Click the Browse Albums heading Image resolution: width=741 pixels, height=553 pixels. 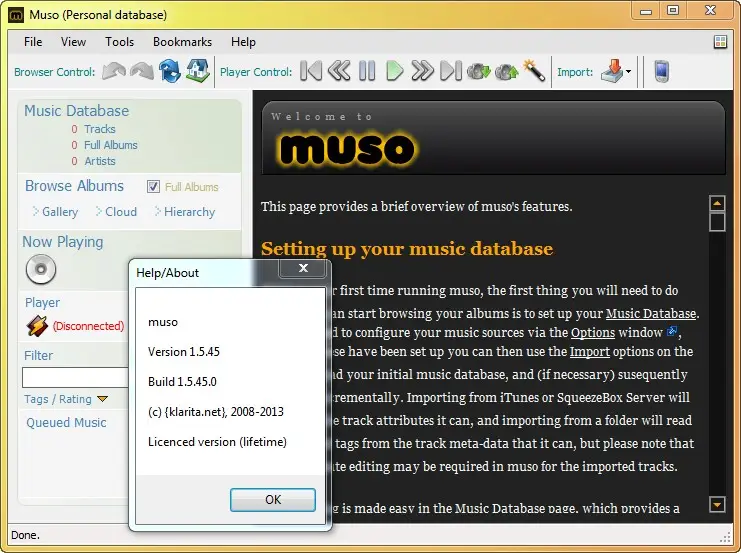74,186
